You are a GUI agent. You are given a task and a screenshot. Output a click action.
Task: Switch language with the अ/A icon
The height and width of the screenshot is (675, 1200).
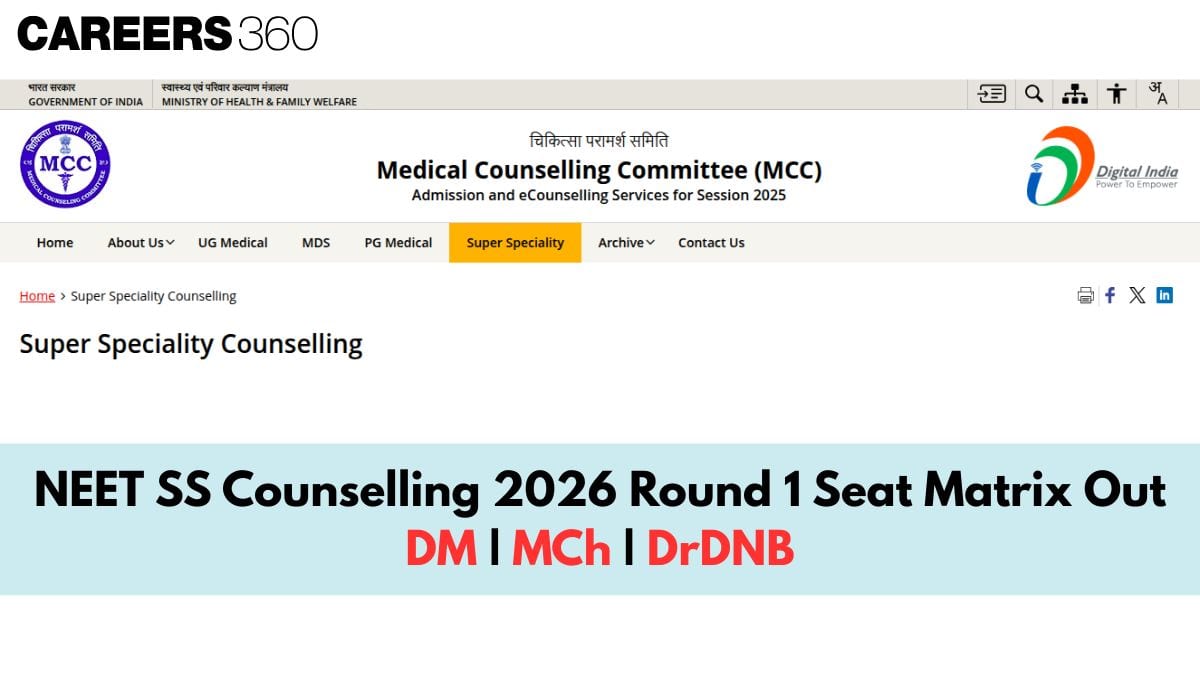[x=1158, y=94]
